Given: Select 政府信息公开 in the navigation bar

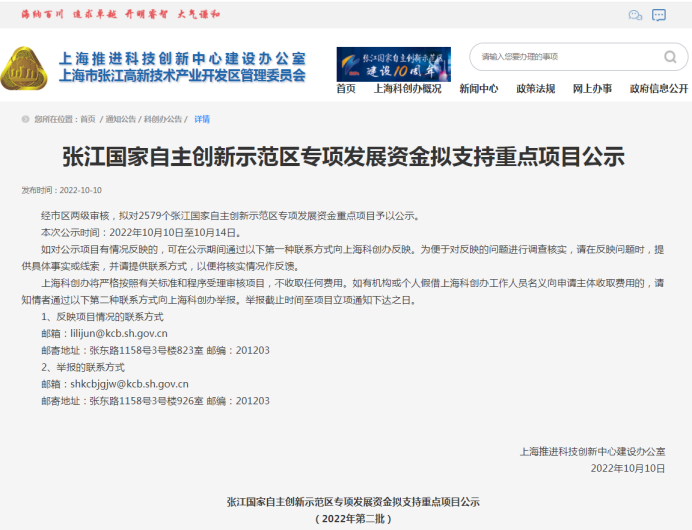Looking at the screenshot, I should (x=659, y=88).
